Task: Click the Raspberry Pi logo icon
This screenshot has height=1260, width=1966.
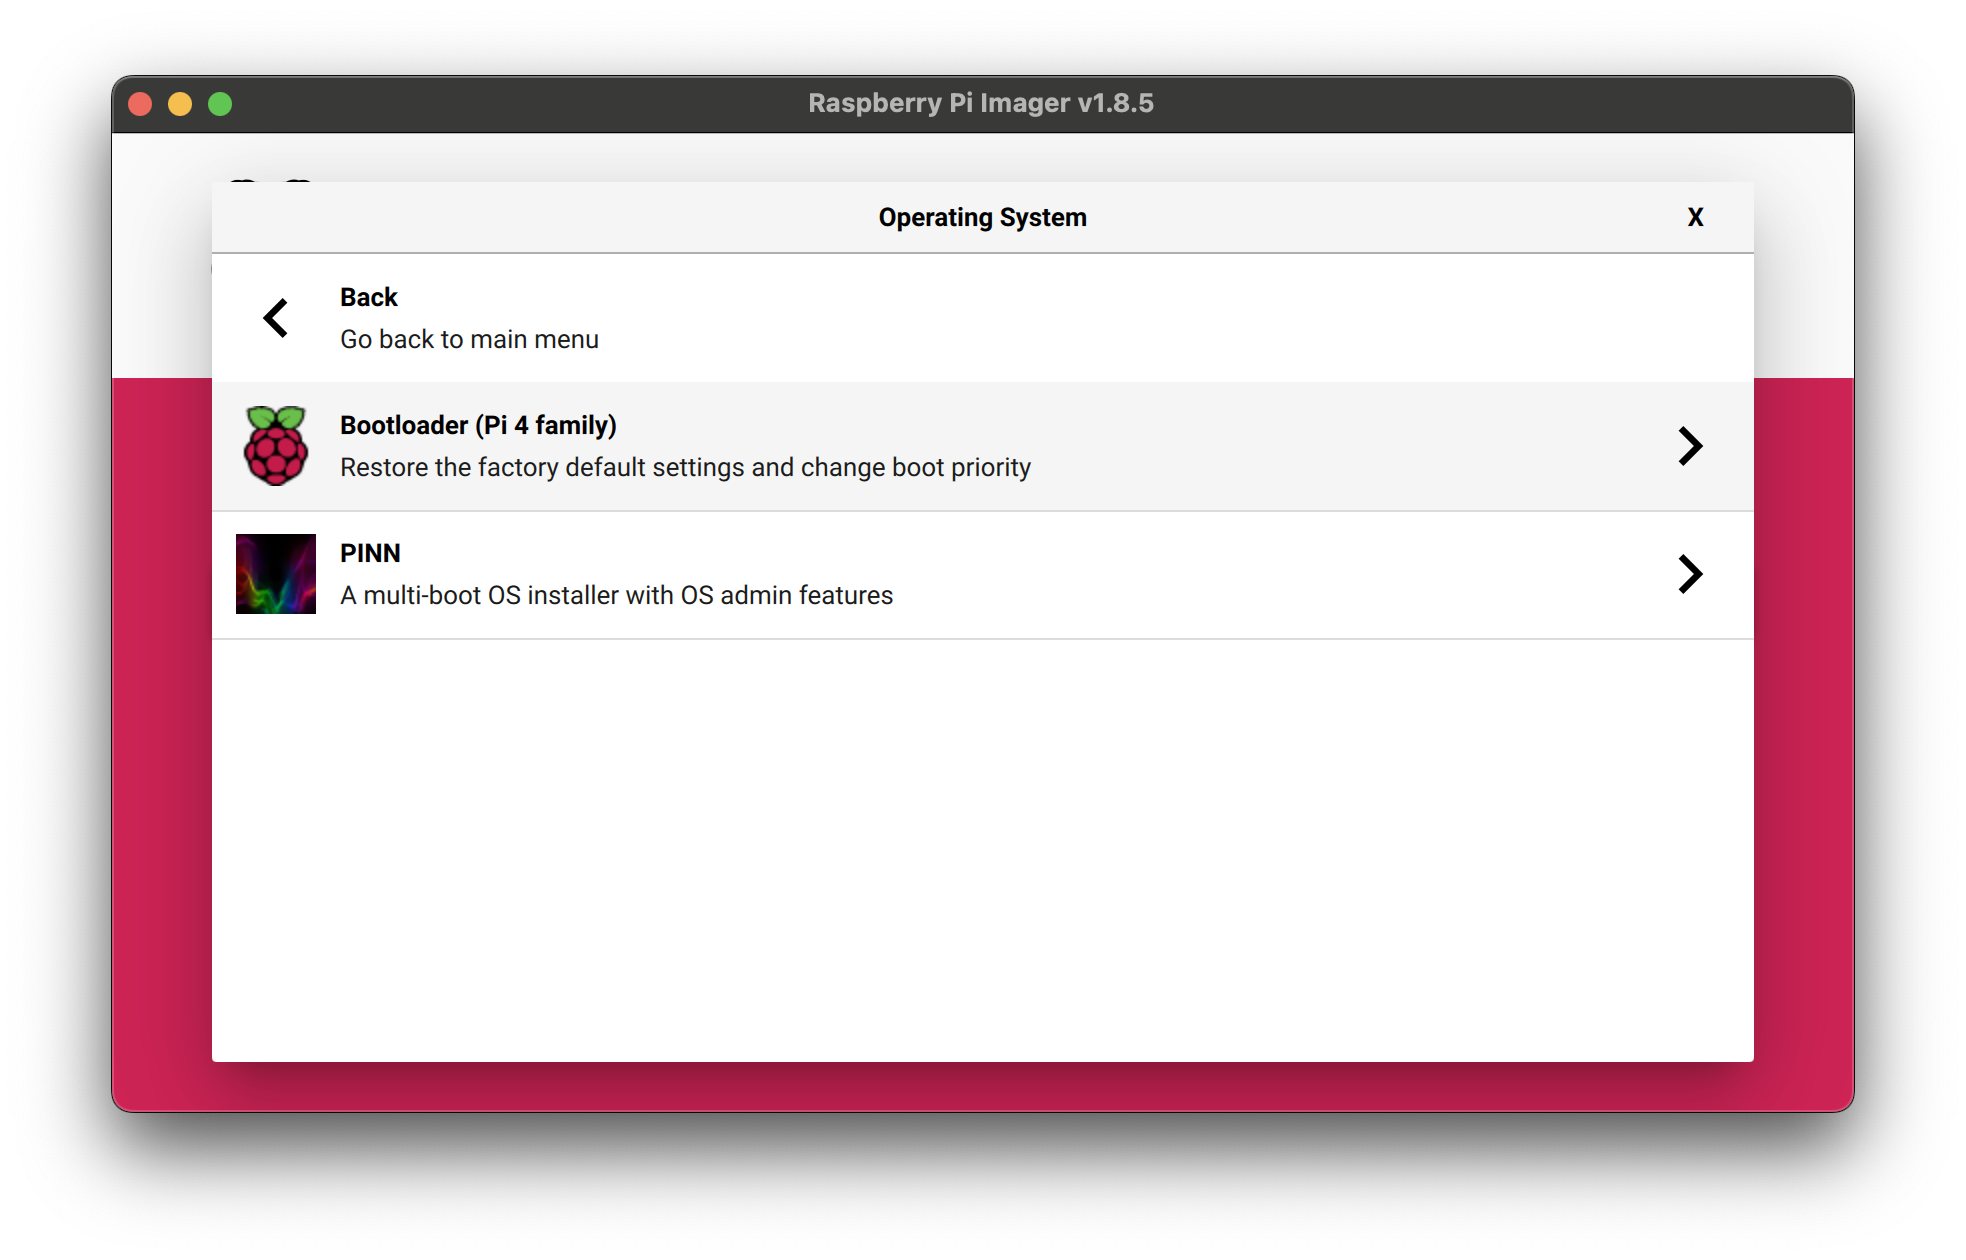Action: coord(275,446)
